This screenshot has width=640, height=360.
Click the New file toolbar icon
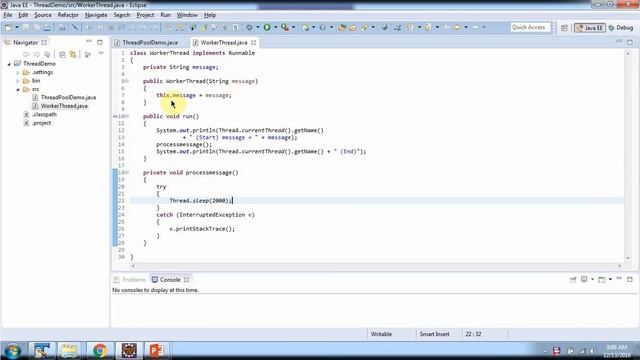8,27
